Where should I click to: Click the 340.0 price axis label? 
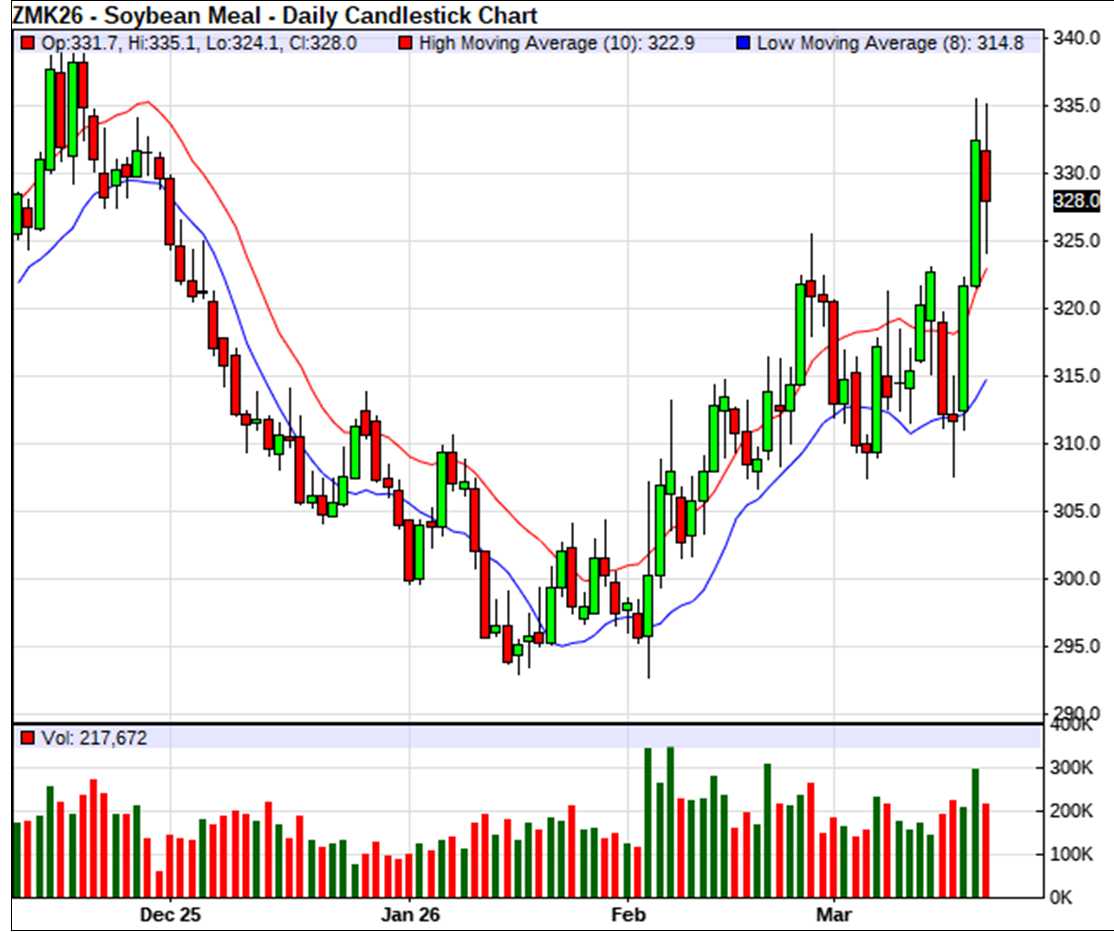(x=1077, y=38)
